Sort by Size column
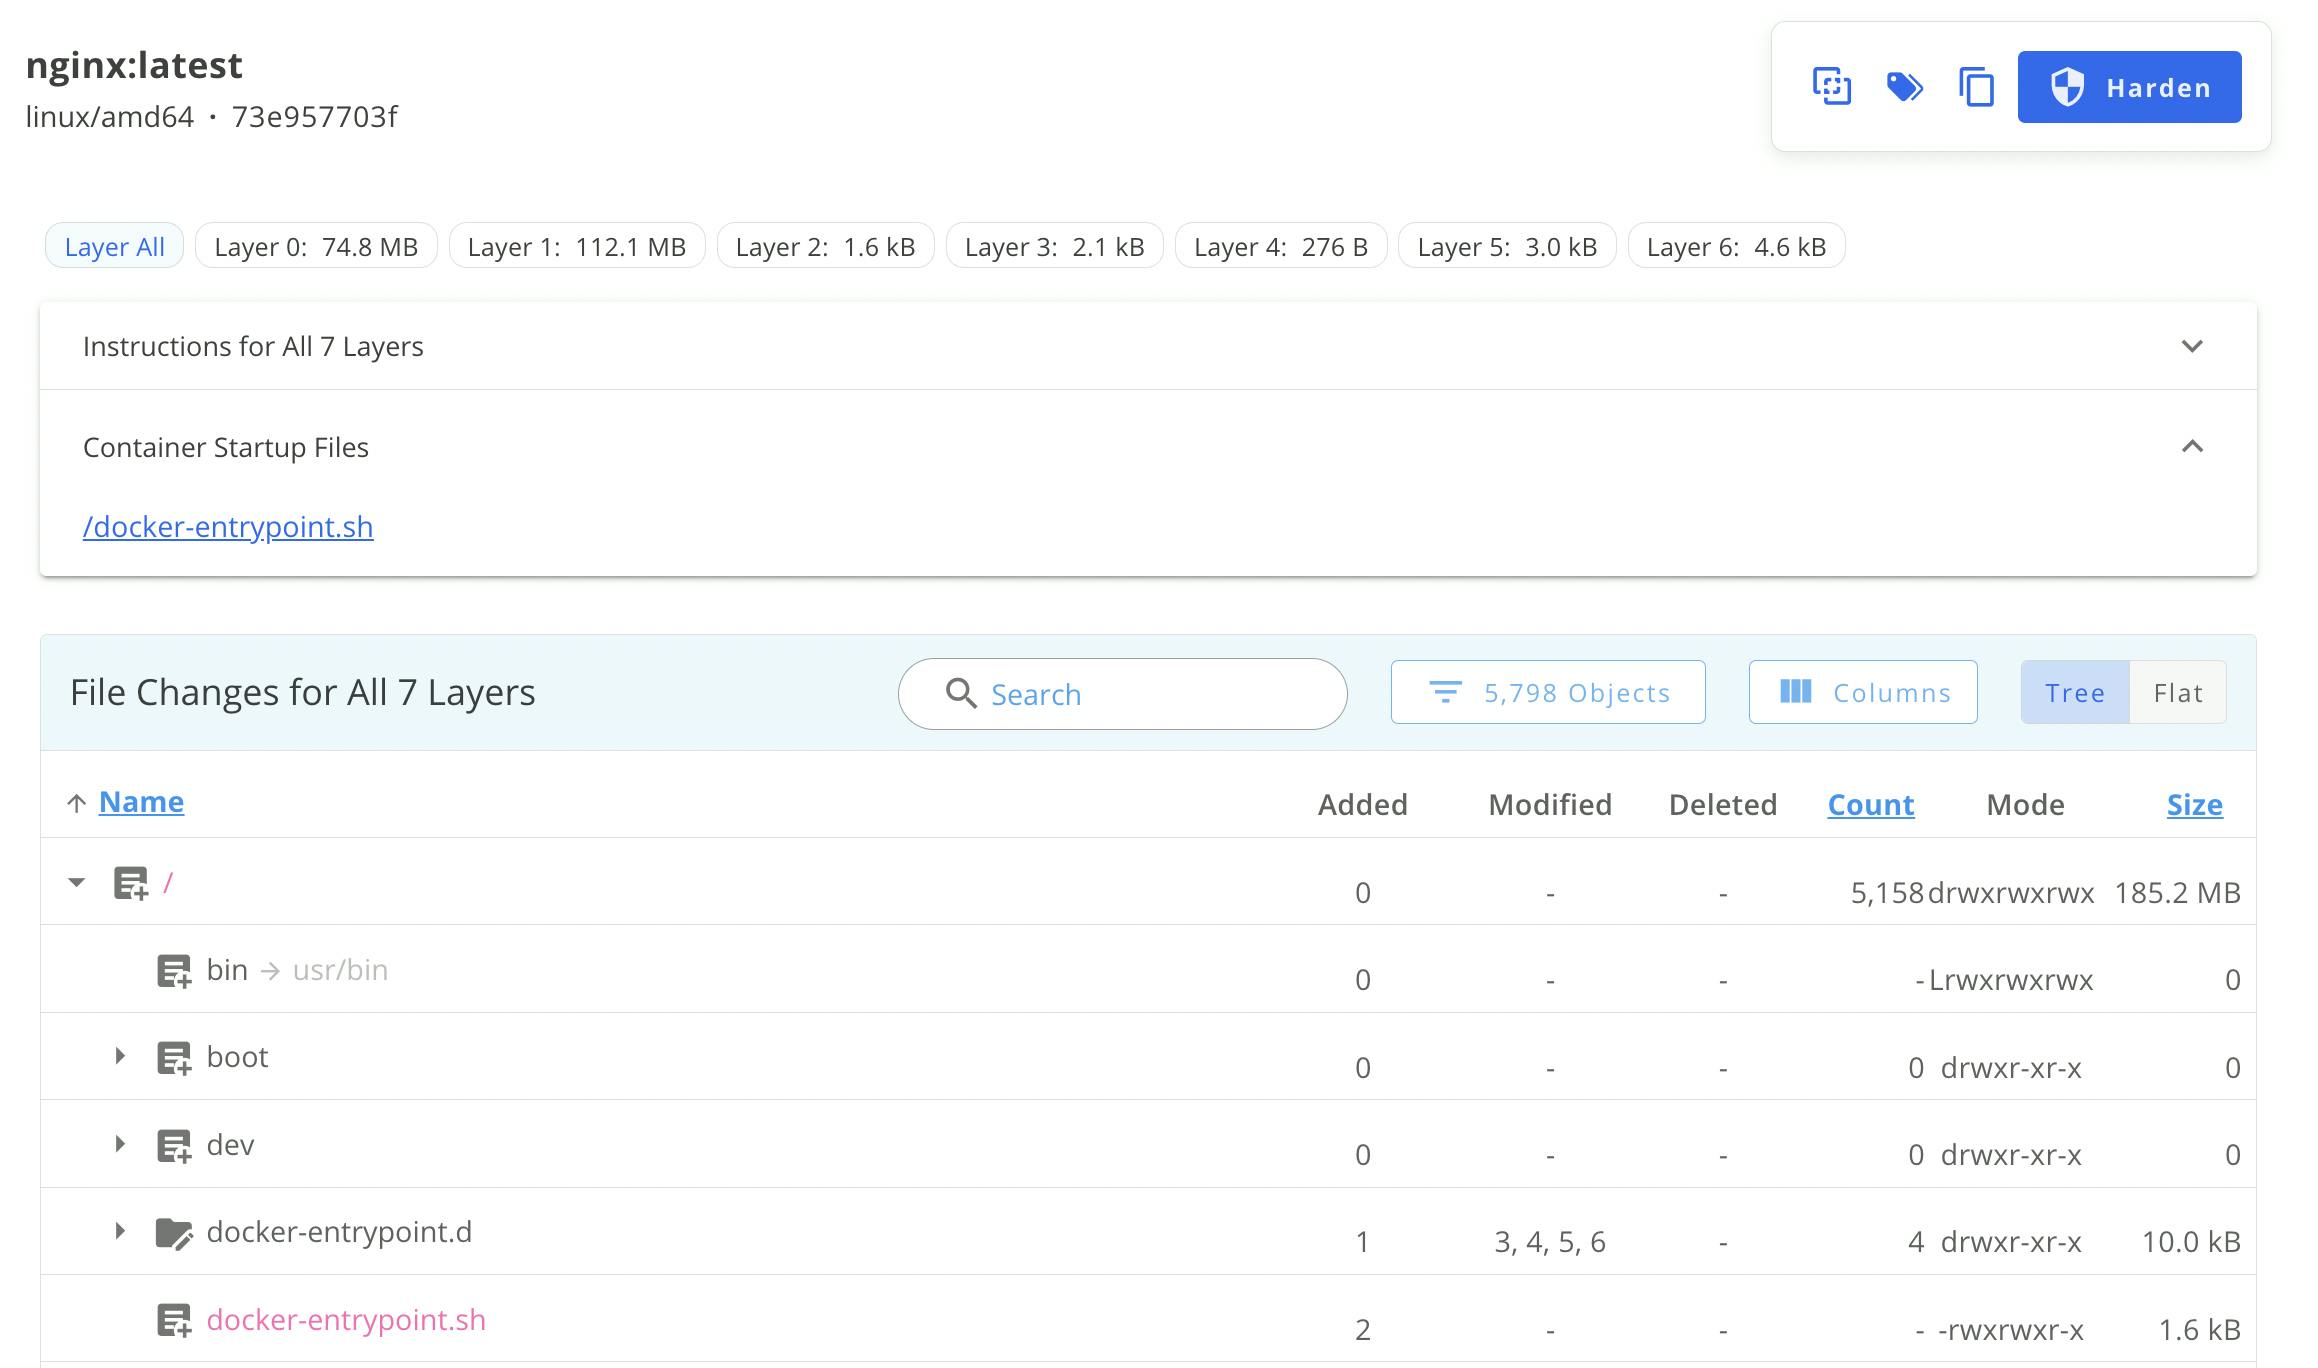This screenshot has width=2318, height=1368. click(x=2195, y=804)
